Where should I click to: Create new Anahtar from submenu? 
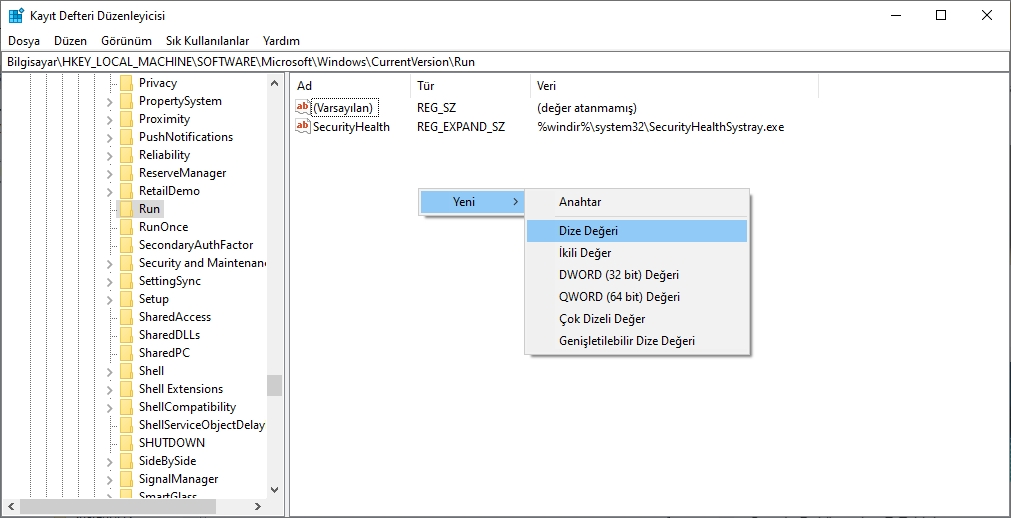[x=637, y=202]
